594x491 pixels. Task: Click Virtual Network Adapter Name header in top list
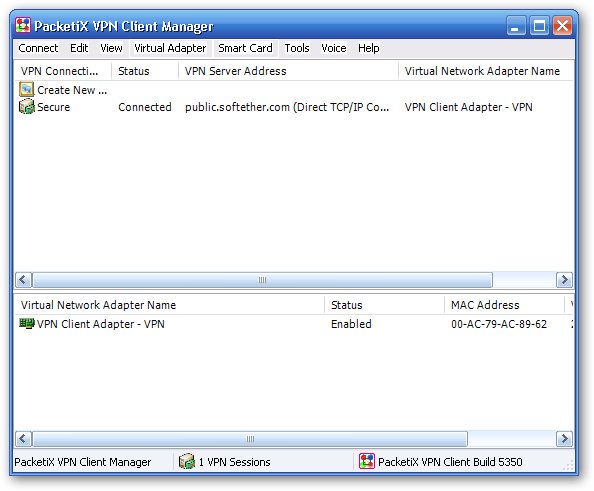point(485,71)
